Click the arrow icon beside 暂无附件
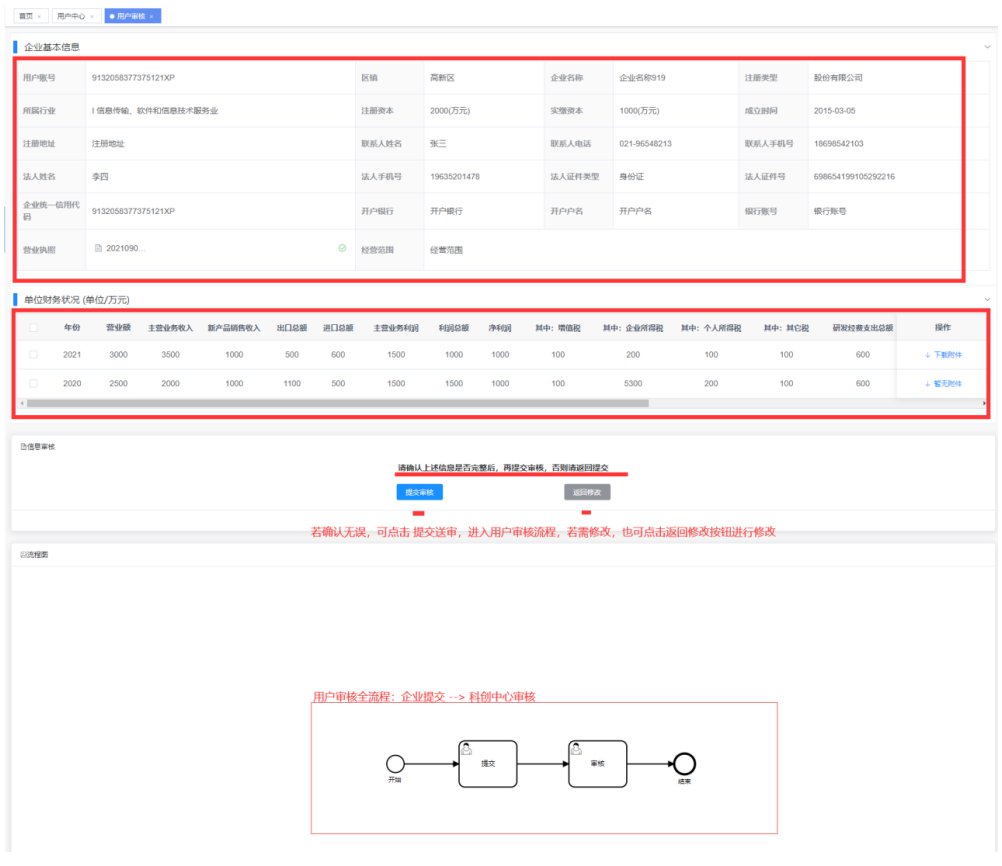The height and width of the screenshot is (866, 1002). click(x=927, y=384)
